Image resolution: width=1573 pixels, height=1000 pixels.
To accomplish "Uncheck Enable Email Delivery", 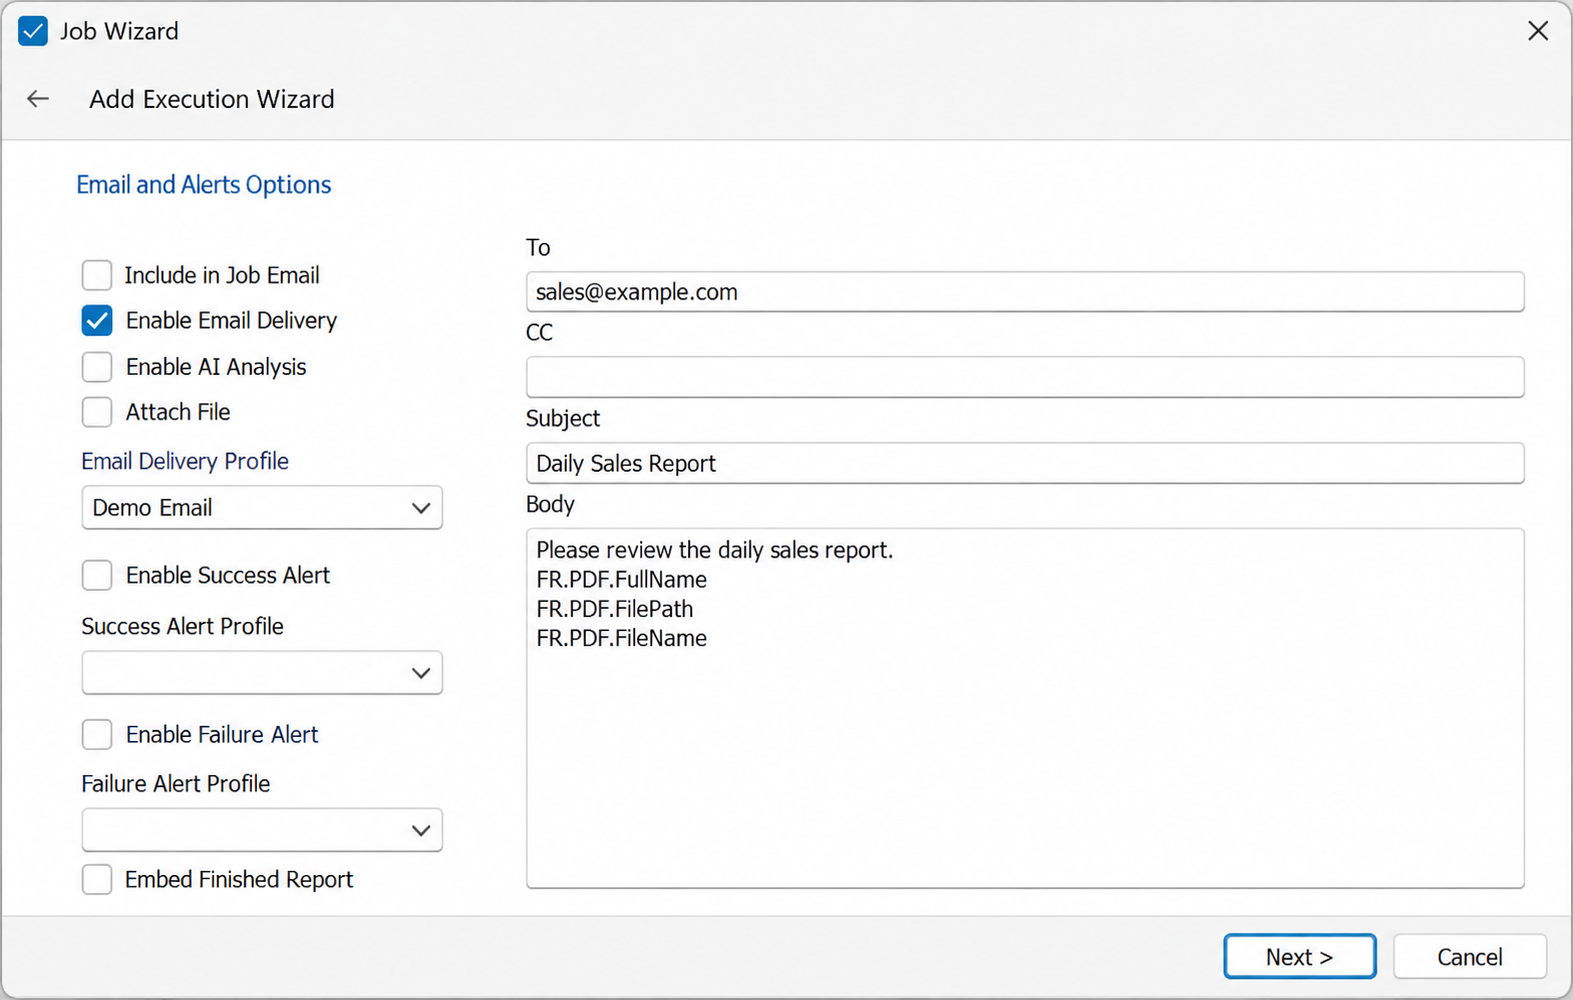I will [97, 321].
